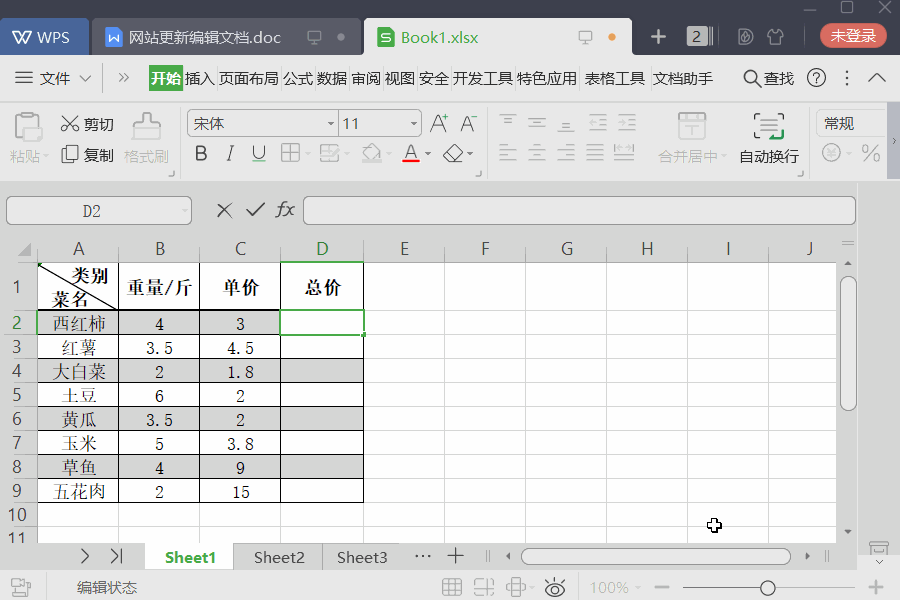Click the currency format icon
This screenshot has width=900, height=600.
pyautogui.click(x=831, y=153)
